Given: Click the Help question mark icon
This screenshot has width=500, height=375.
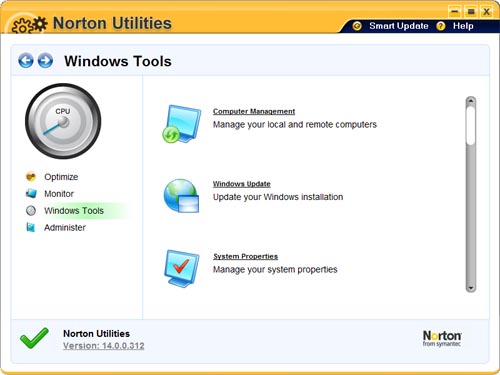Looking at the screenshot, I should 441,26.
